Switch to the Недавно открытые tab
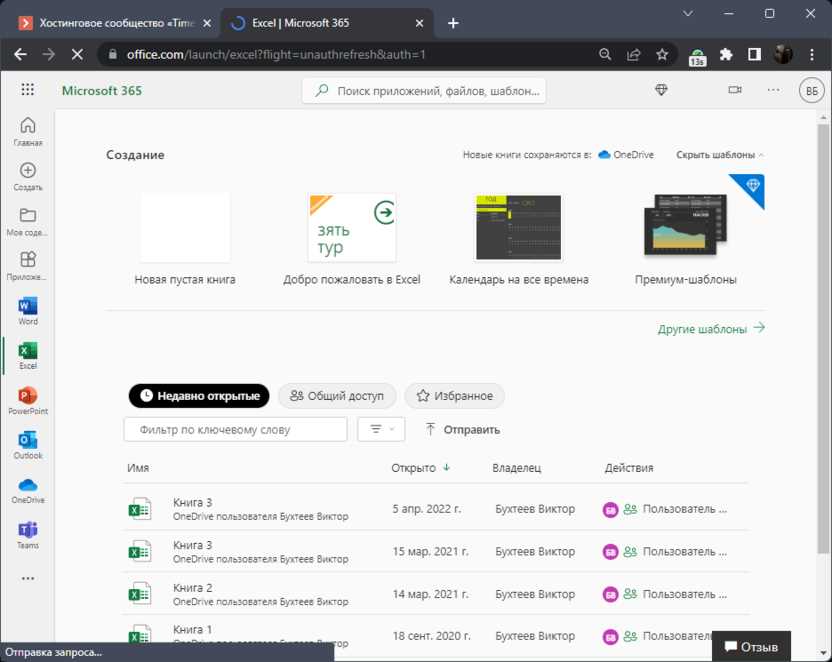832x662 pixels. (x=199, y=396)
